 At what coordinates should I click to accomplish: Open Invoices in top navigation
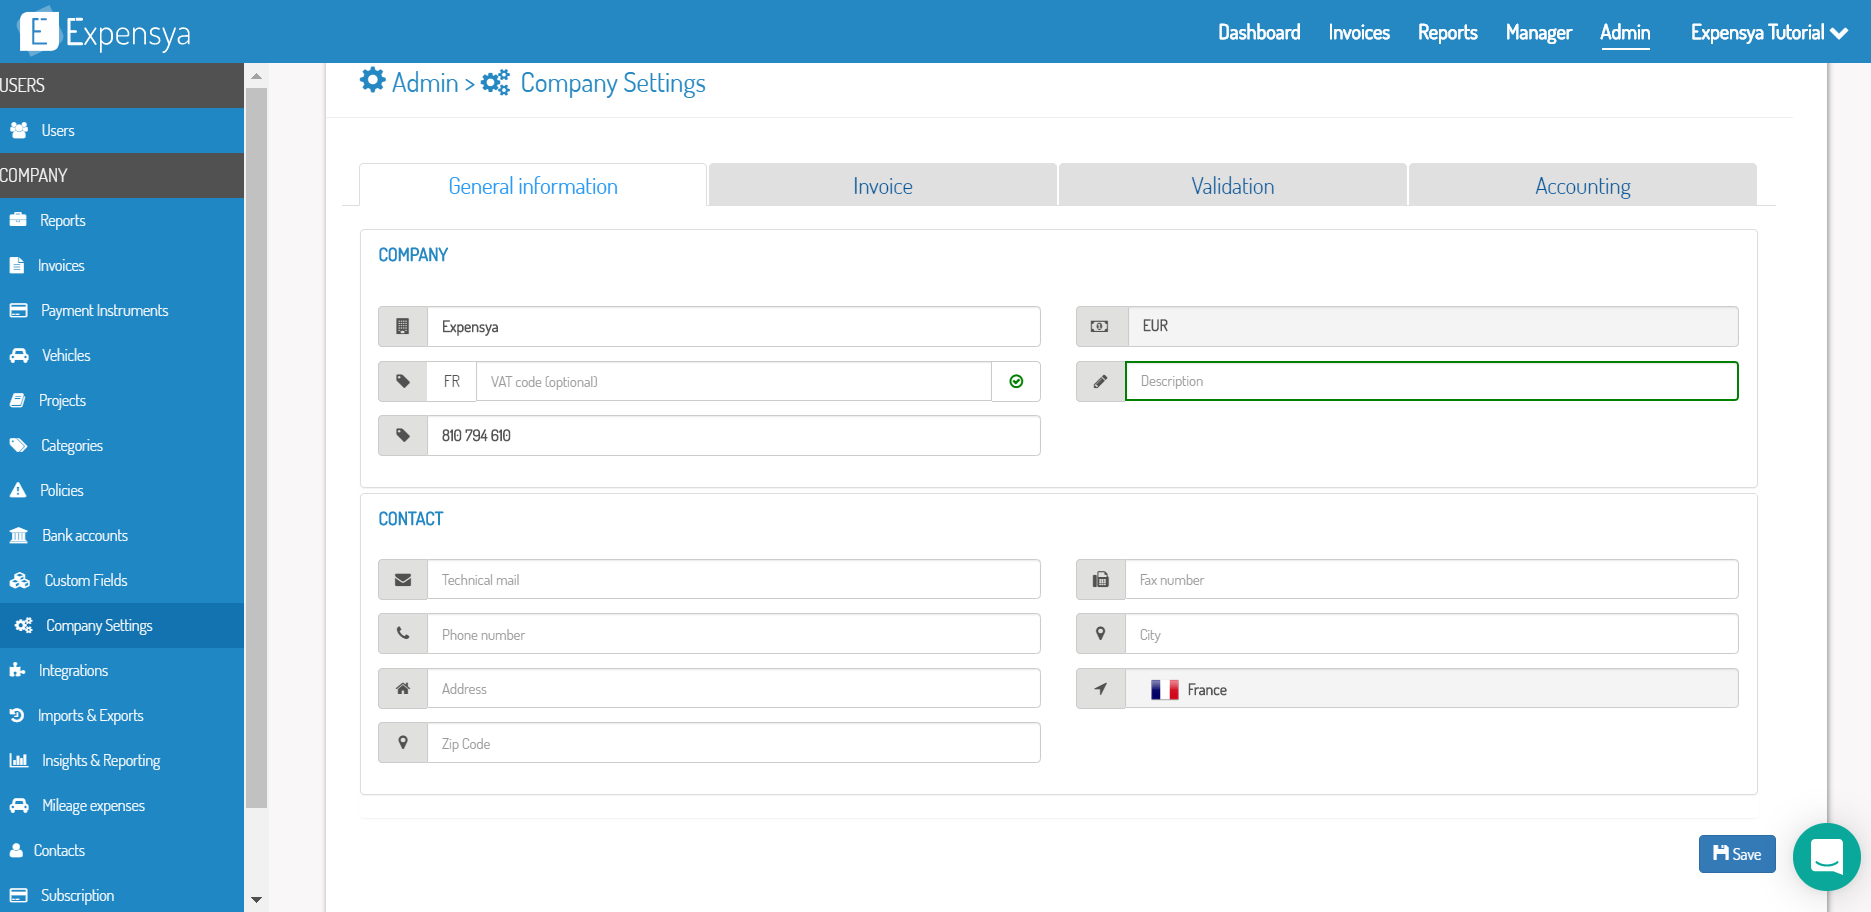pyautogui.click(x=1359, y=32)
